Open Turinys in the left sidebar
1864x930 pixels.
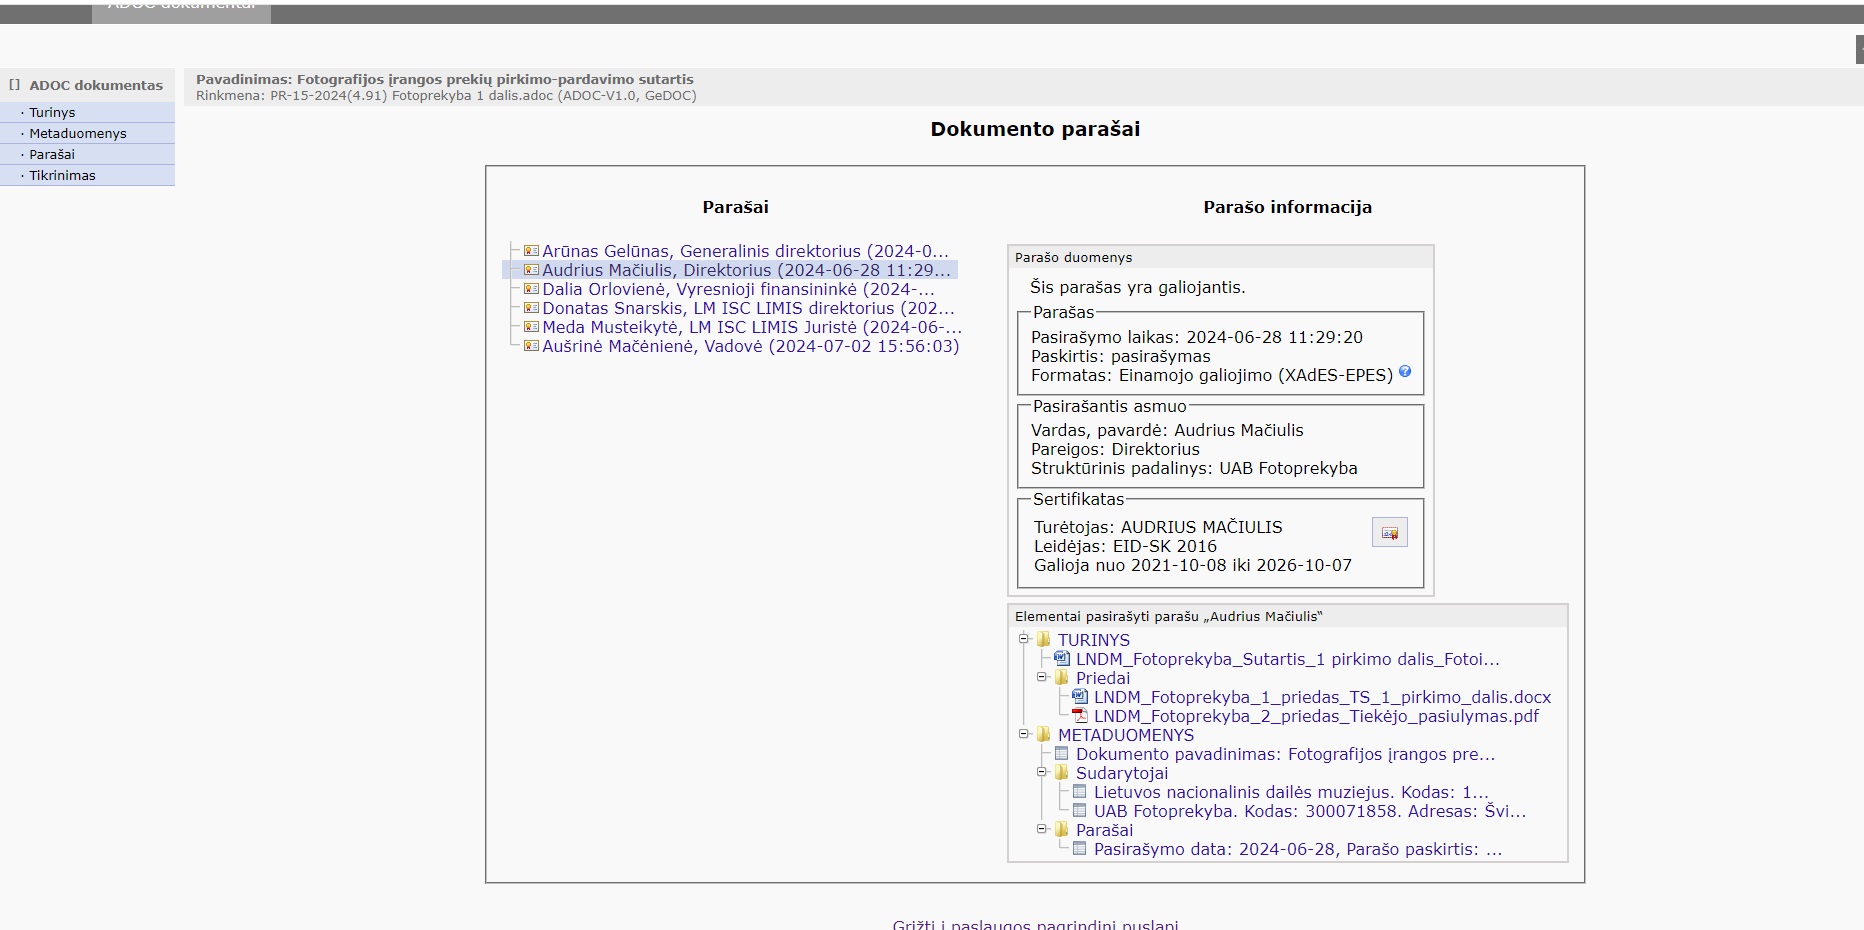[52, 113]
